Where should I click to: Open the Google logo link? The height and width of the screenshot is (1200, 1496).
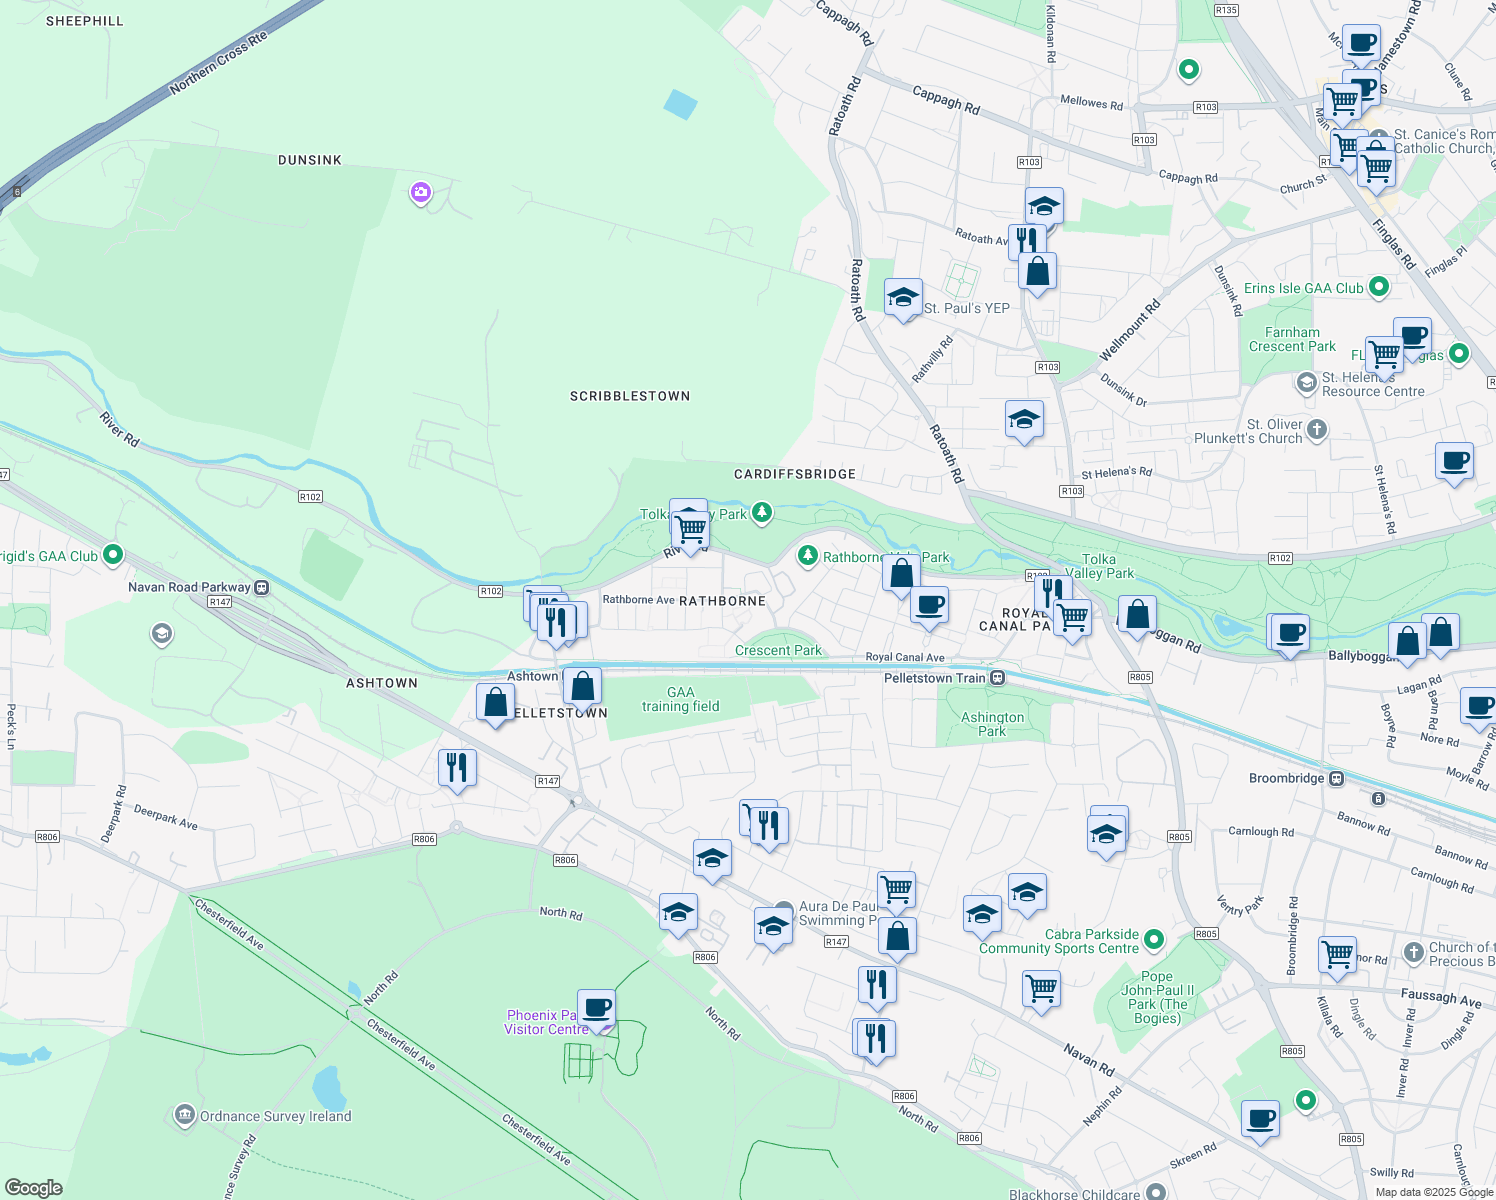tap(34, 1187)
